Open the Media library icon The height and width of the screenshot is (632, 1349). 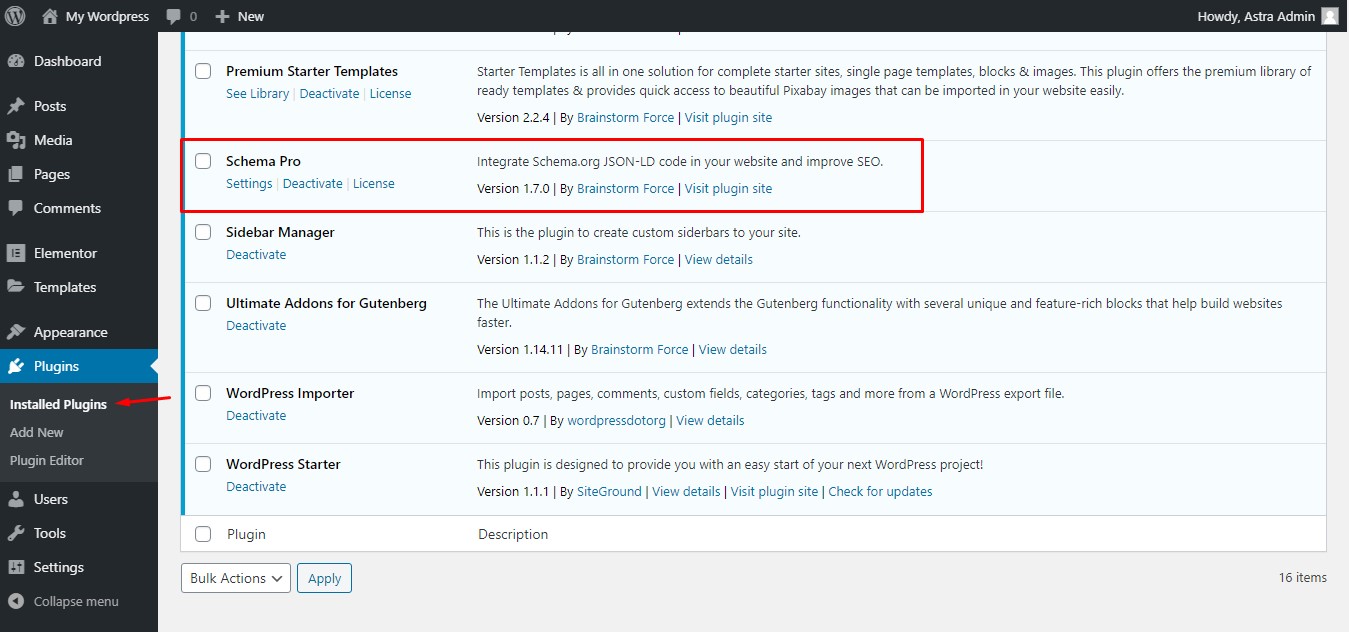coord(17,140)
